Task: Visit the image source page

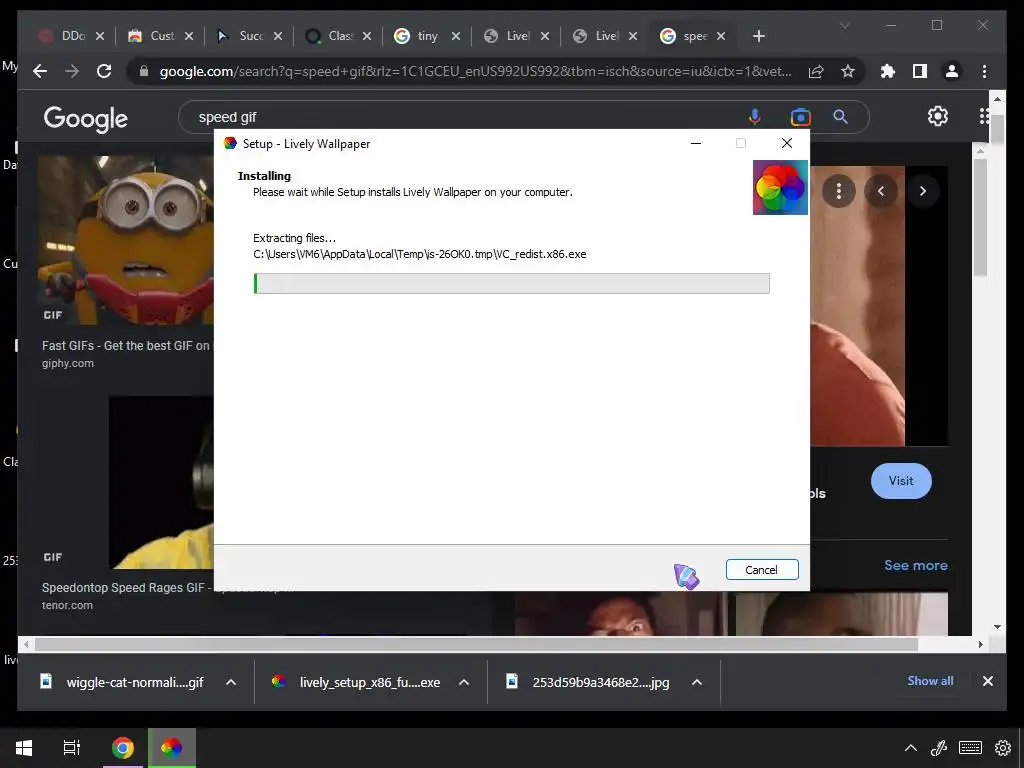Action: point(901,481)
